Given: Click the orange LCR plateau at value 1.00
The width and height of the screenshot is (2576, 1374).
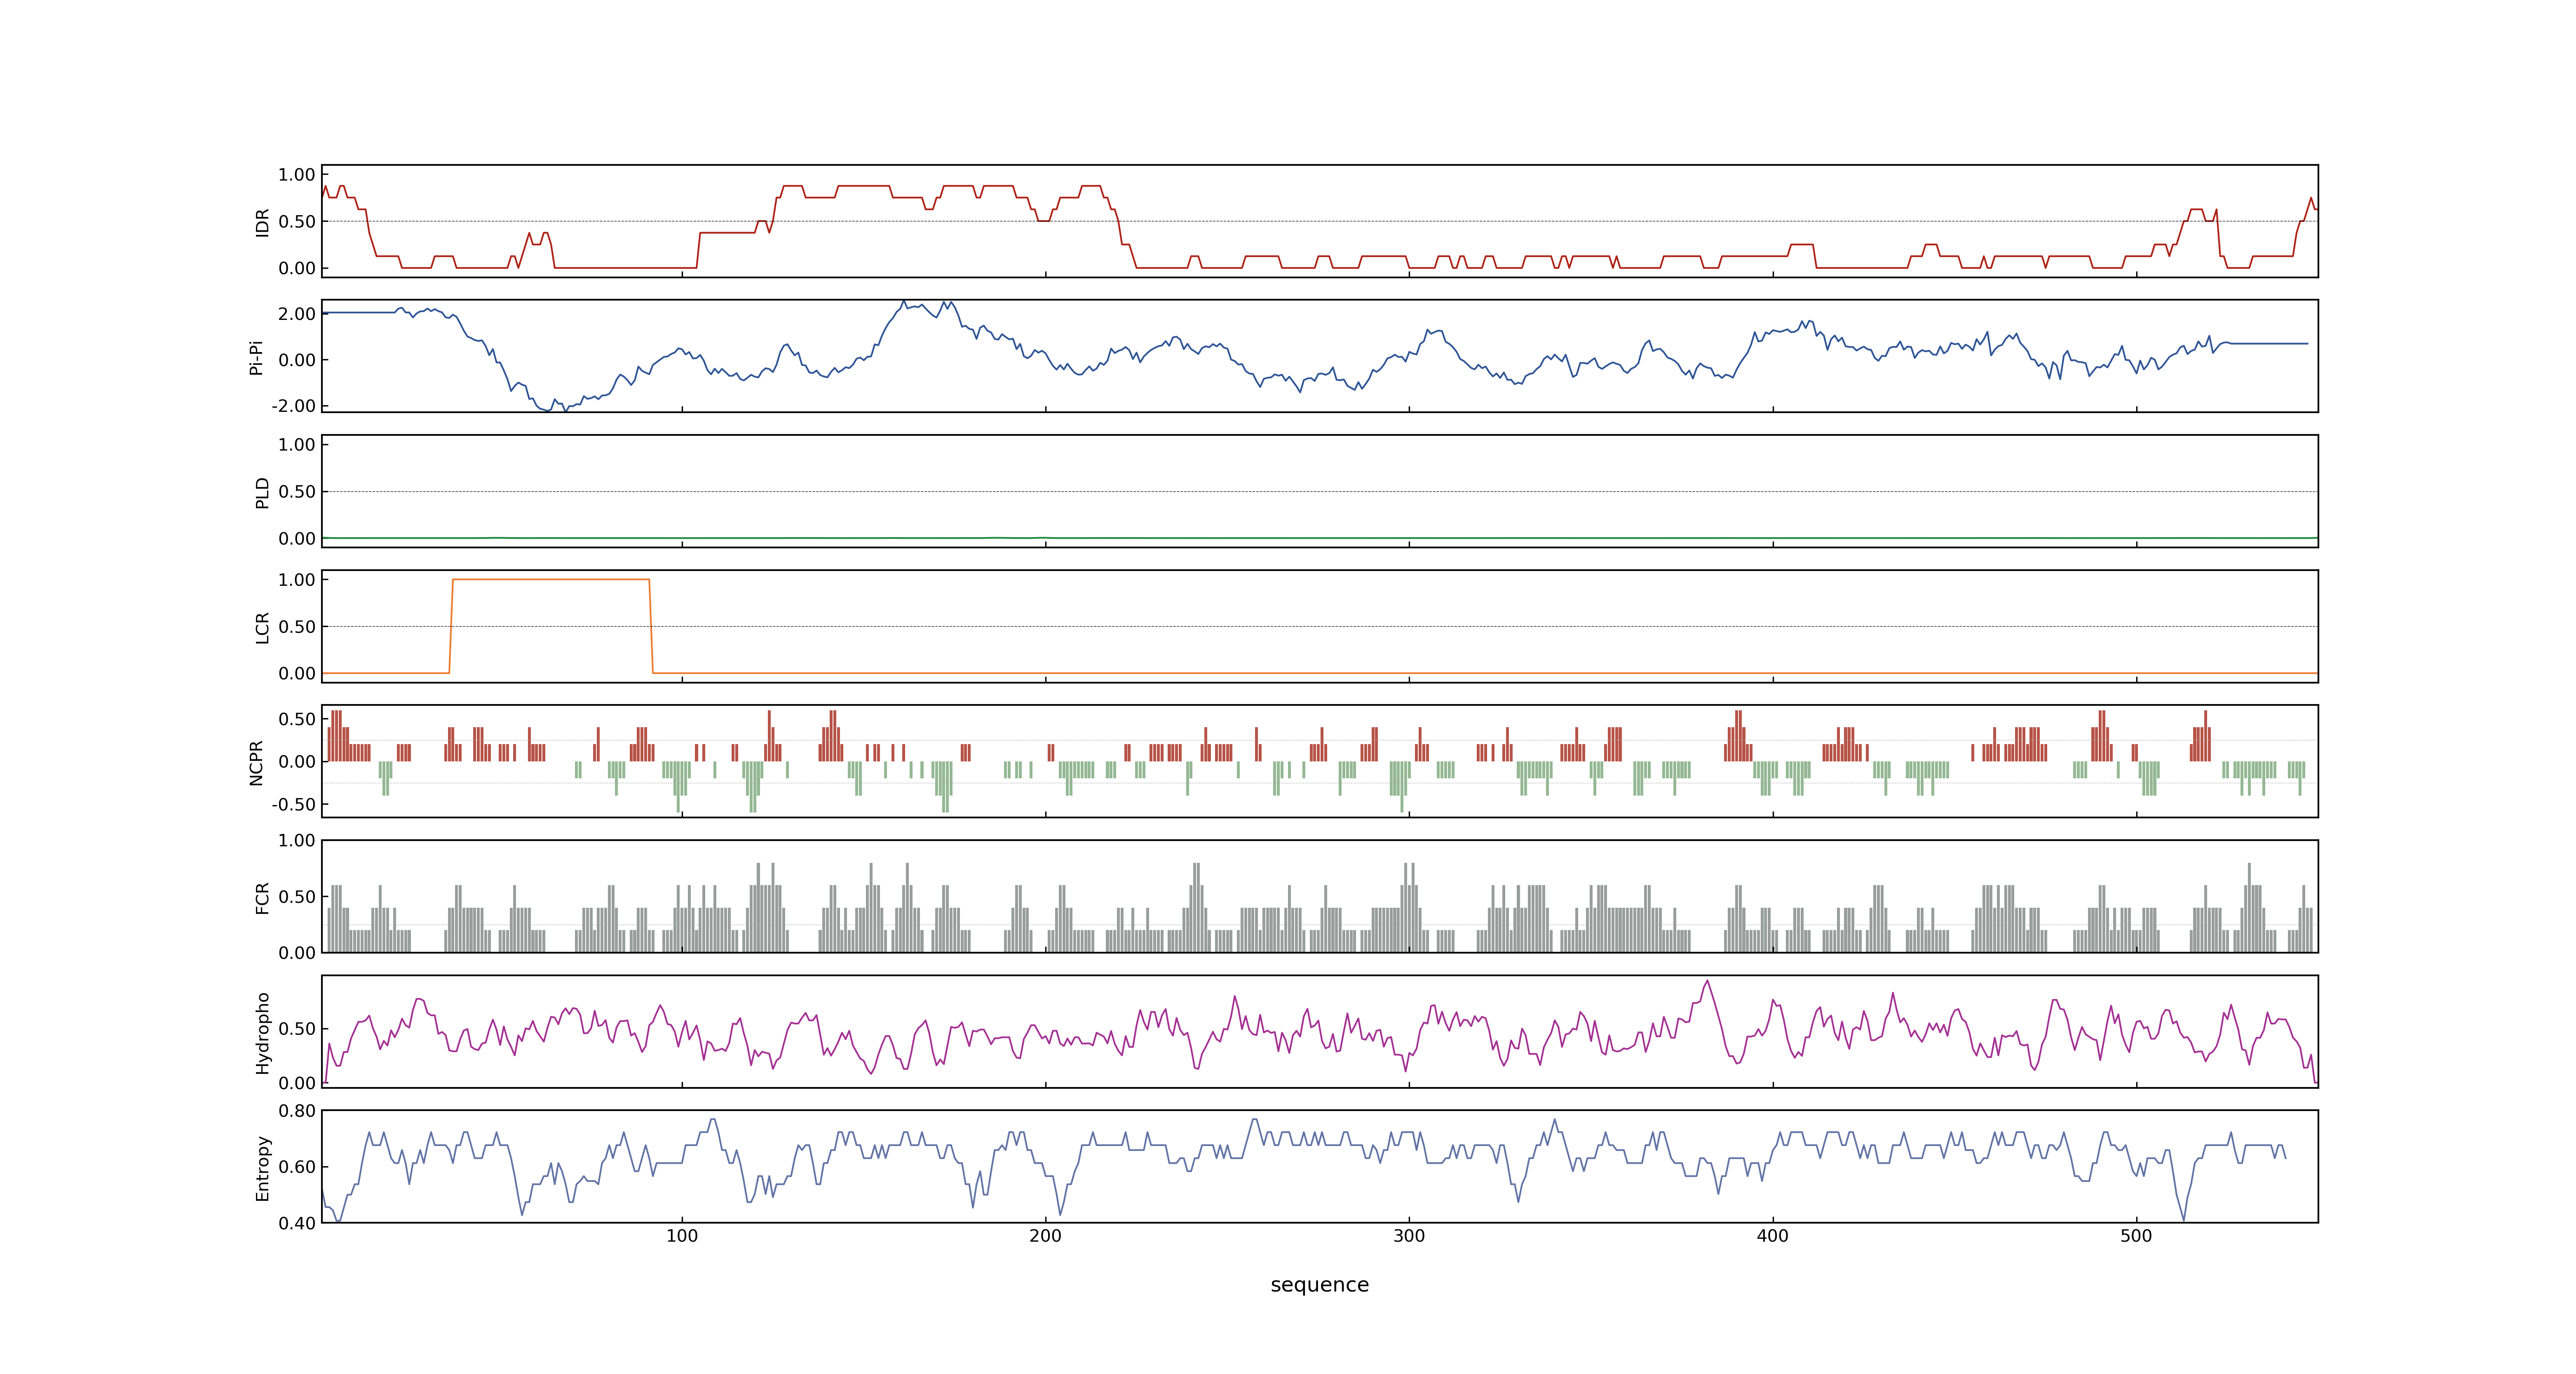Looking at the screenshot, I should coord(551,579).
